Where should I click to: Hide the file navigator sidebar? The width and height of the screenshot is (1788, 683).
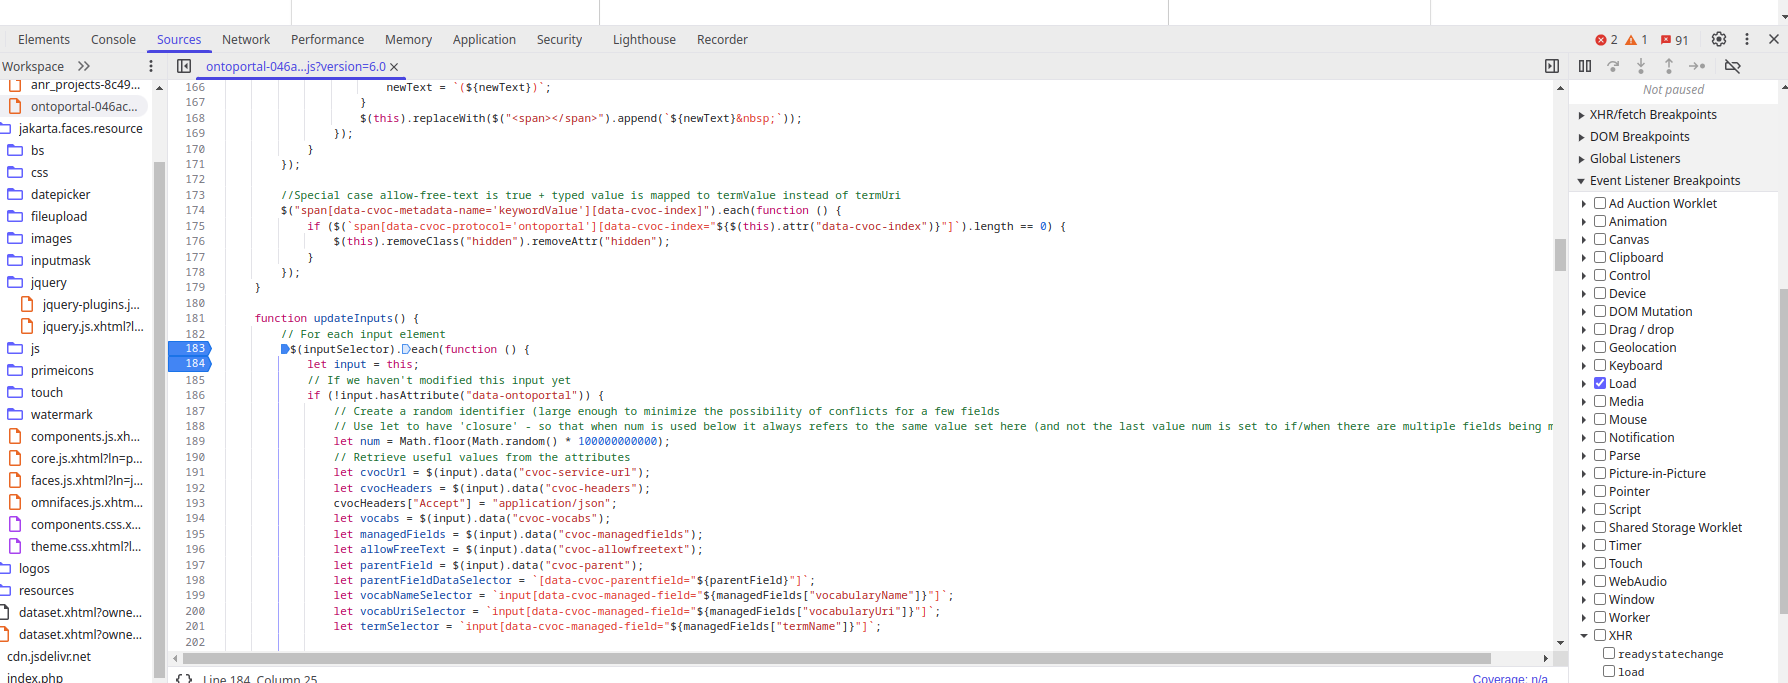coord(184,66)
